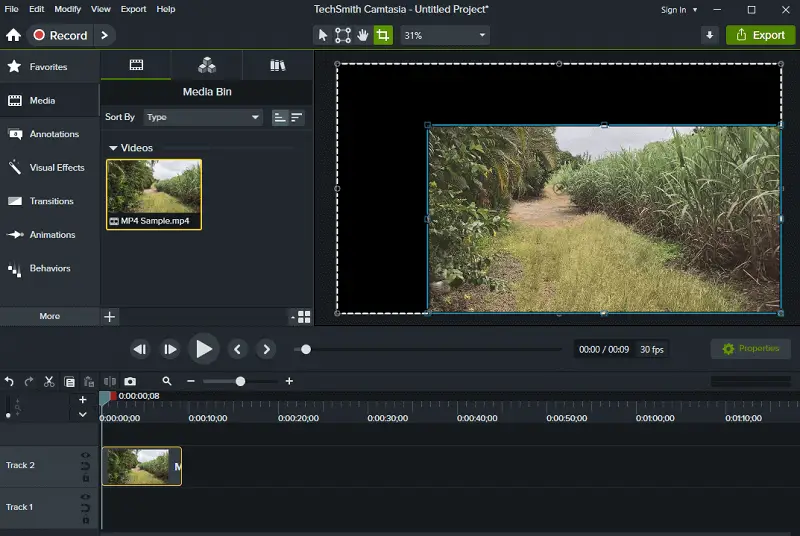Open the File menu
Image resolution: width=800 pixels, height=536 pixels.
pyautogui.click(x=11, y=9)
